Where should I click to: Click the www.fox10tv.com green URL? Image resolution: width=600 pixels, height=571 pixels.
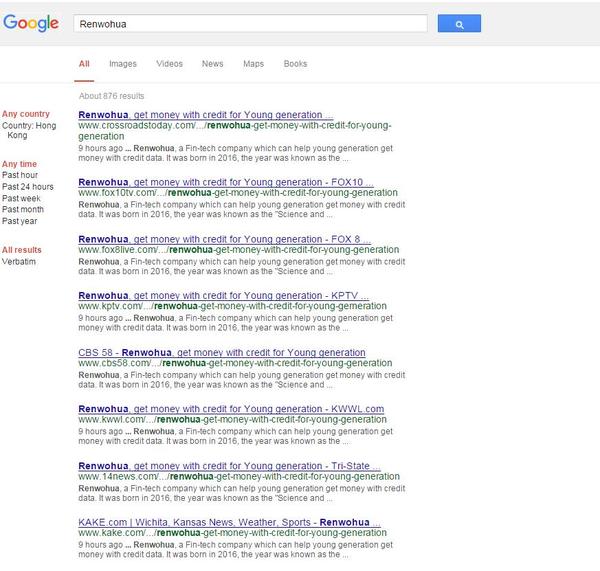click(238, 193)
